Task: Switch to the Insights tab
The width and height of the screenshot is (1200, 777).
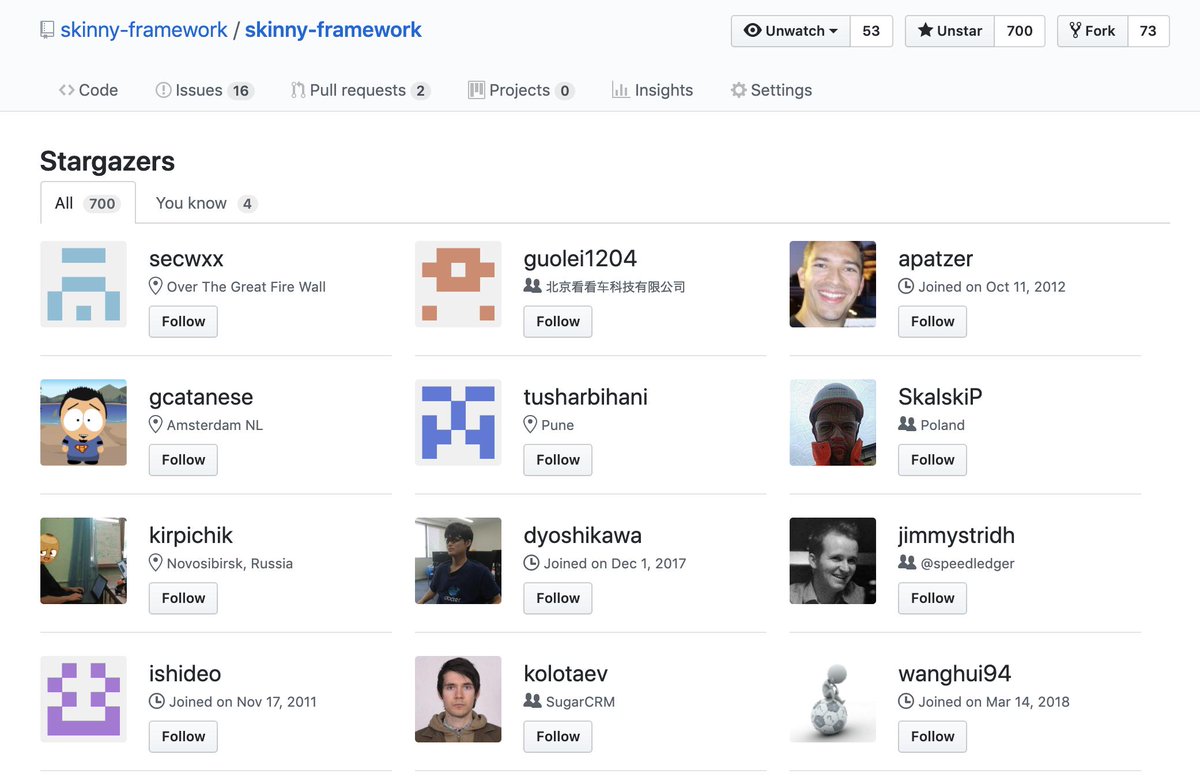Action: pos(652,90)
